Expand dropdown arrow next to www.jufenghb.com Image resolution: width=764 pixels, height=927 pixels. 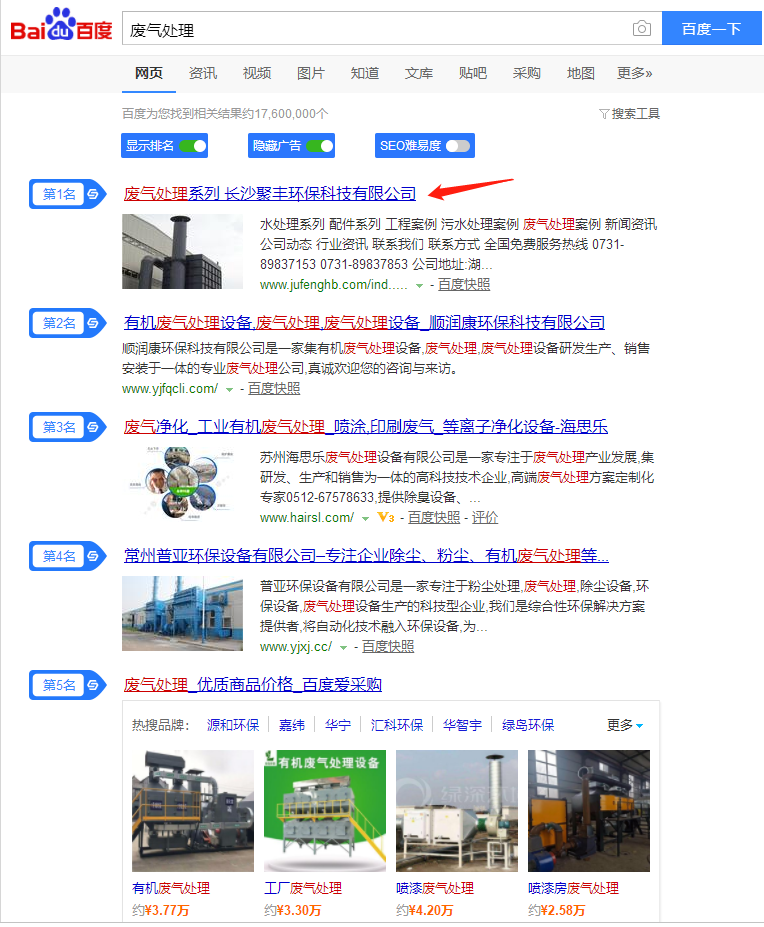(x=419, y=286)
